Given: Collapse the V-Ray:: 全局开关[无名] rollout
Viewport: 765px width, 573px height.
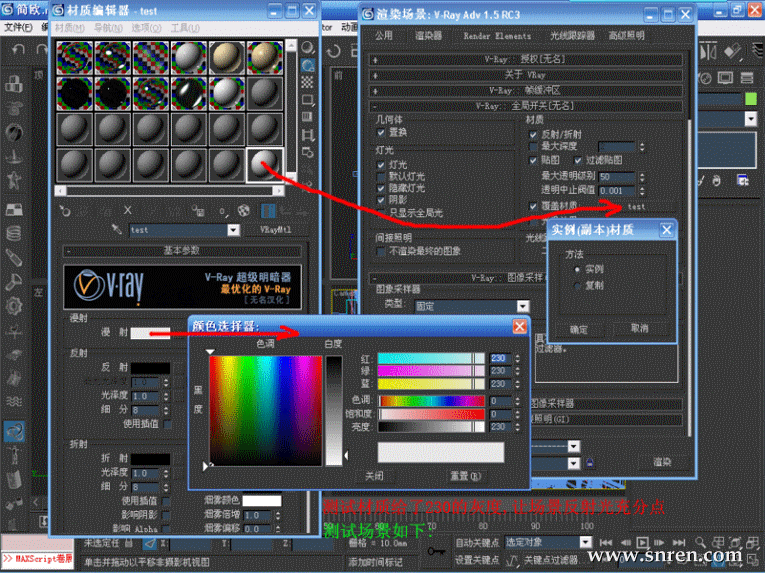Looking at the screenshot, I should pyautogui.click(x=524, y=106).
